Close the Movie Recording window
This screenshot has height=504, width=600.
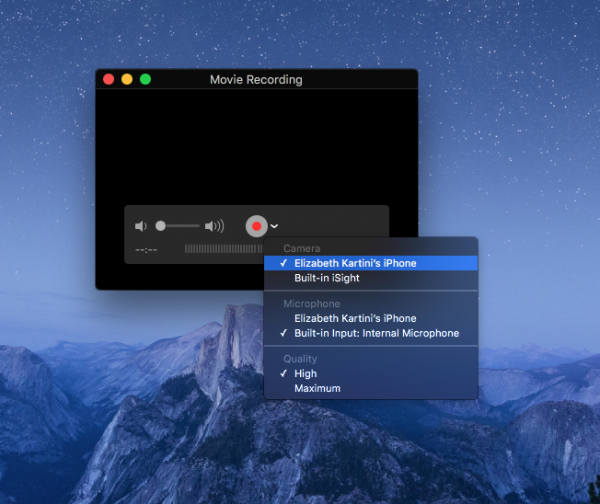coord(109,79)
